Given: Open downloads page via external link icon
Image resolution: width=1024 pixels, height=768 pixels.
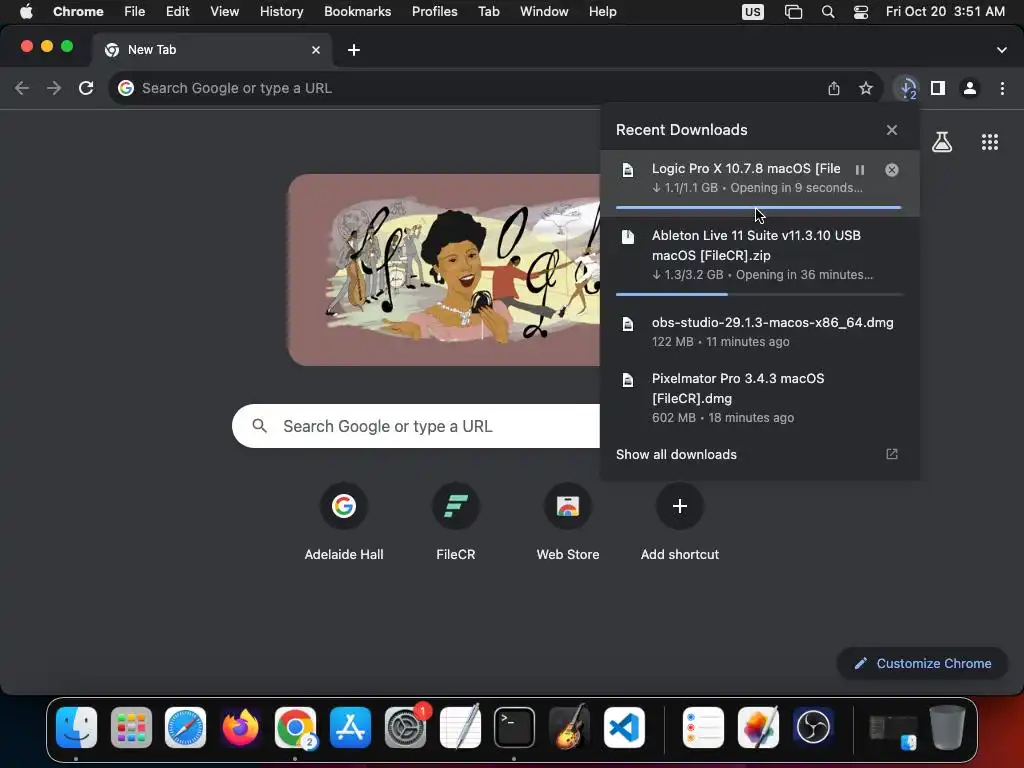Looking at the screenshot, I should (891, 454).
